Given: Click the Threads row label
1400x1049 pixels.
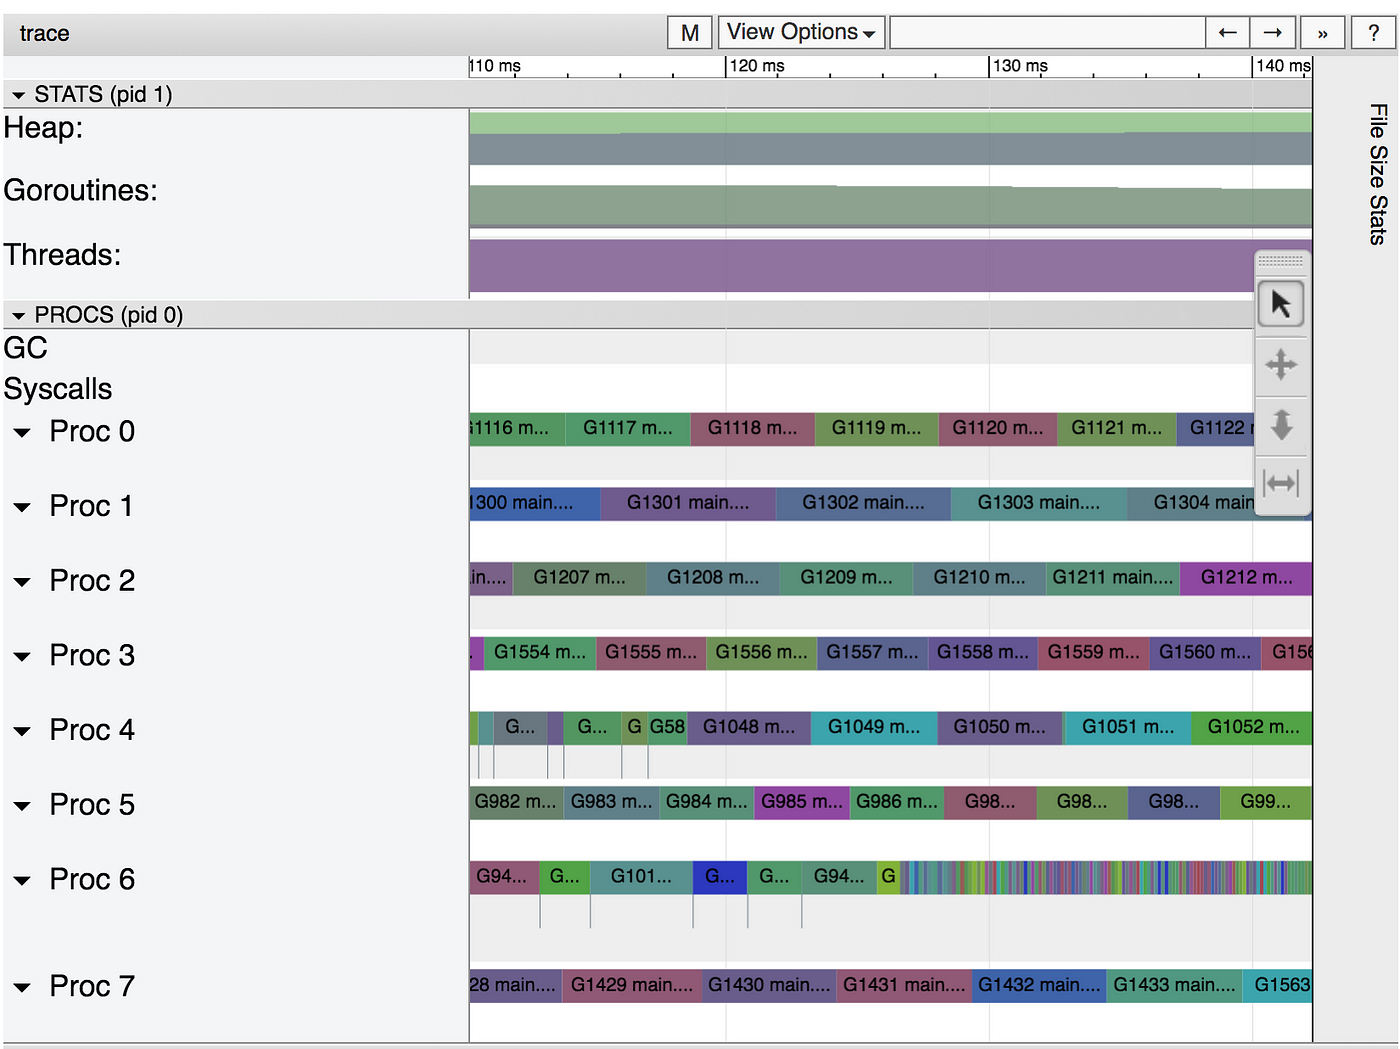Looking at the screenshot, I should tap(62, 255).
